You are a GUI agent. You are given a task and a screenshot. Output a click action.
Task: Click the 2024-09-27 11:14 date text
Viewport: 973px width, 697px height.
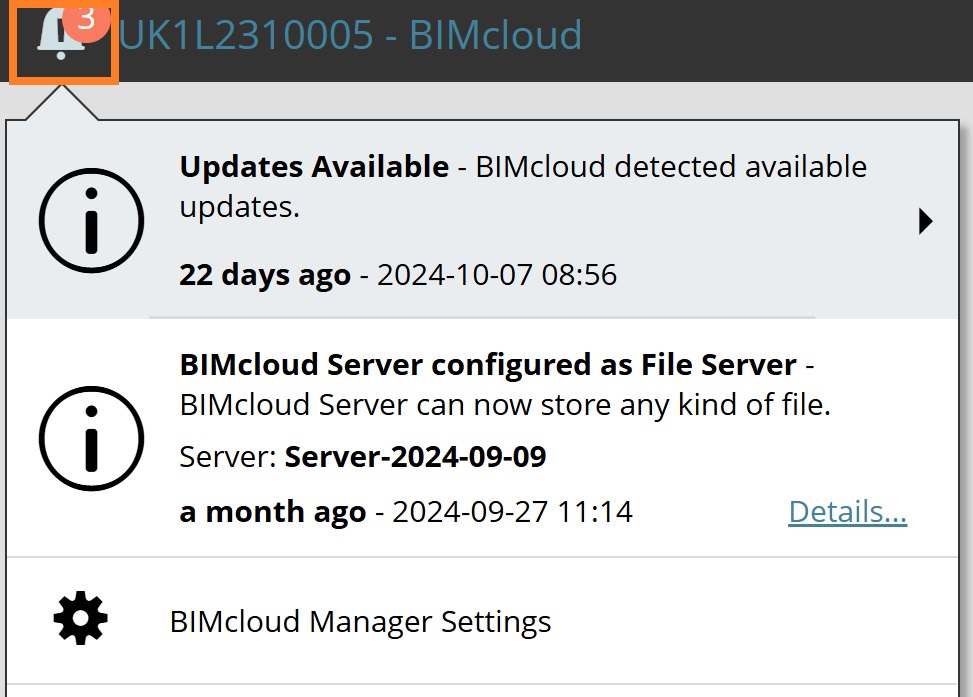(x=513, y=513)
